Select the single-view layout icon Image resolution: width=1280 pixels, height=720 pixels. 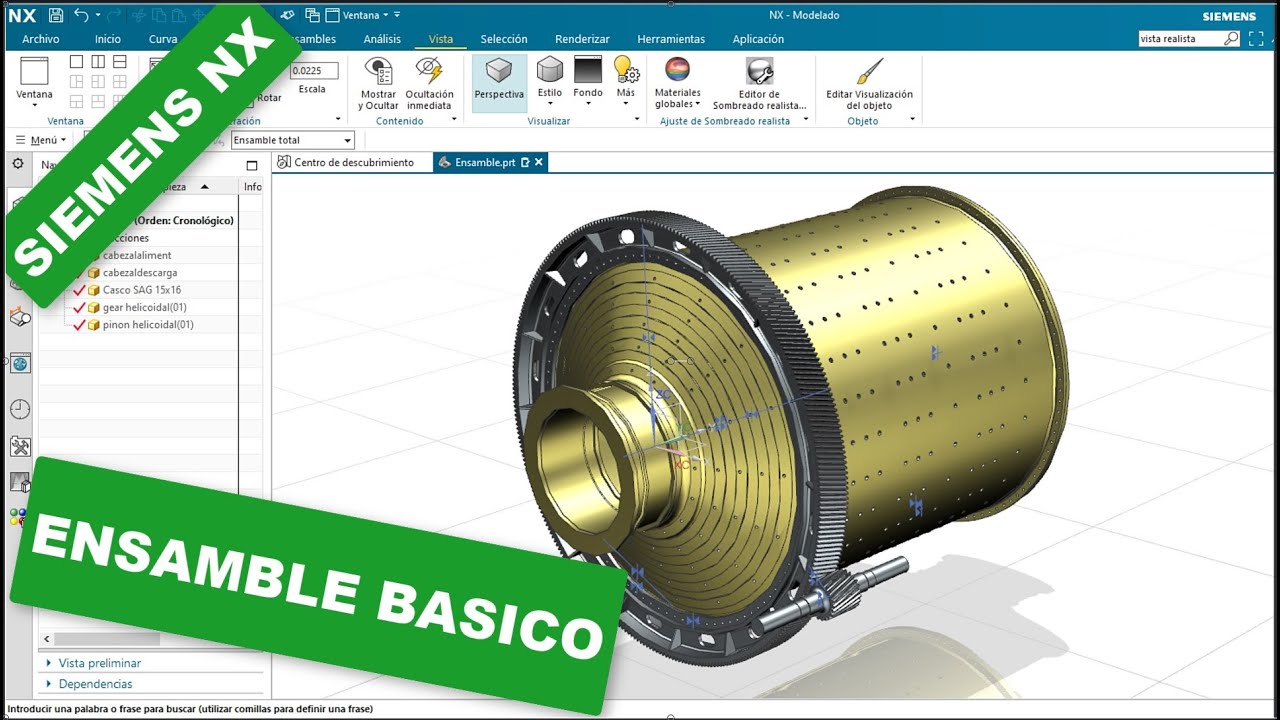point(77,62)
